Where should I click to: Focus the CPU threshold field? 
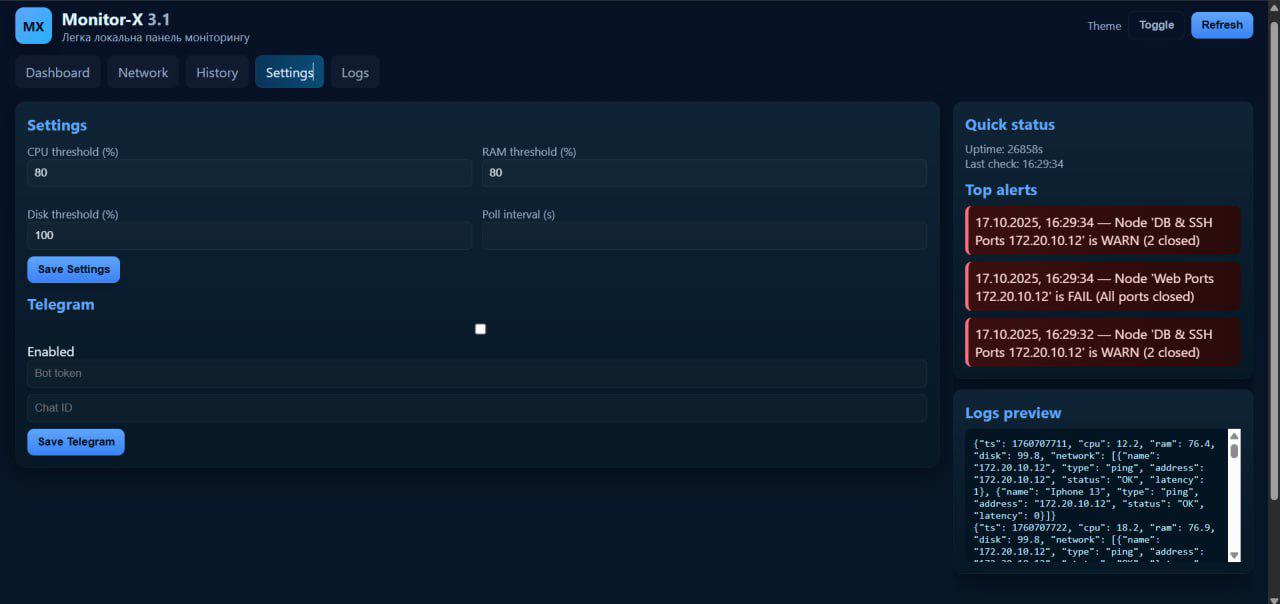249,173
